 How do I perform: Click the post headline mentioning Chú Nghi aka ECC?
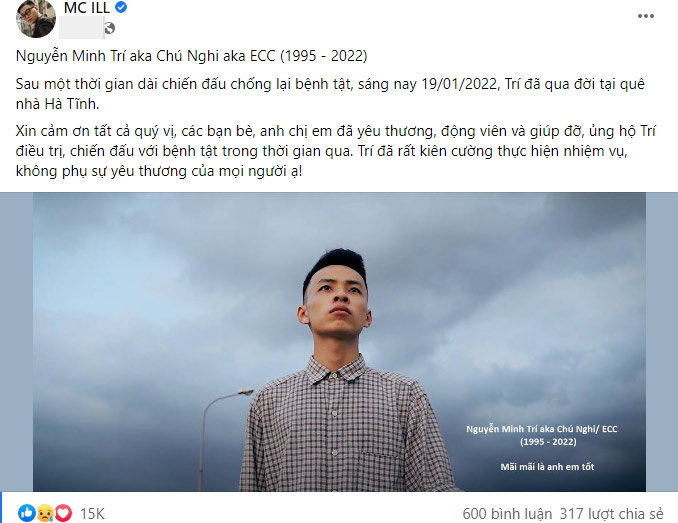coord(192,56)
